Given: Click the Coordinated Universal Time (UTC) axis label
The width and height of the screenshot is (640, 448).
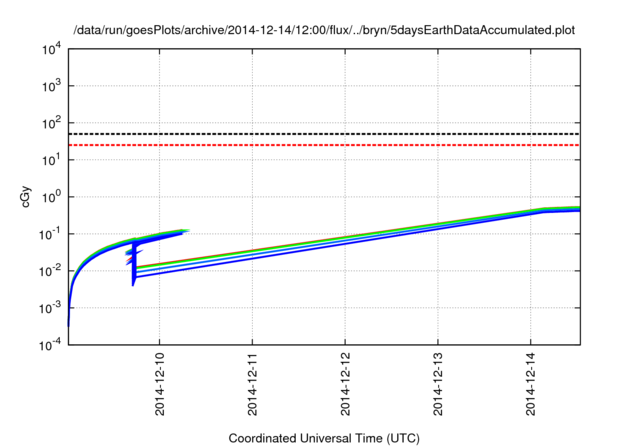Looking at the screenshot, I should click(324, 438).
